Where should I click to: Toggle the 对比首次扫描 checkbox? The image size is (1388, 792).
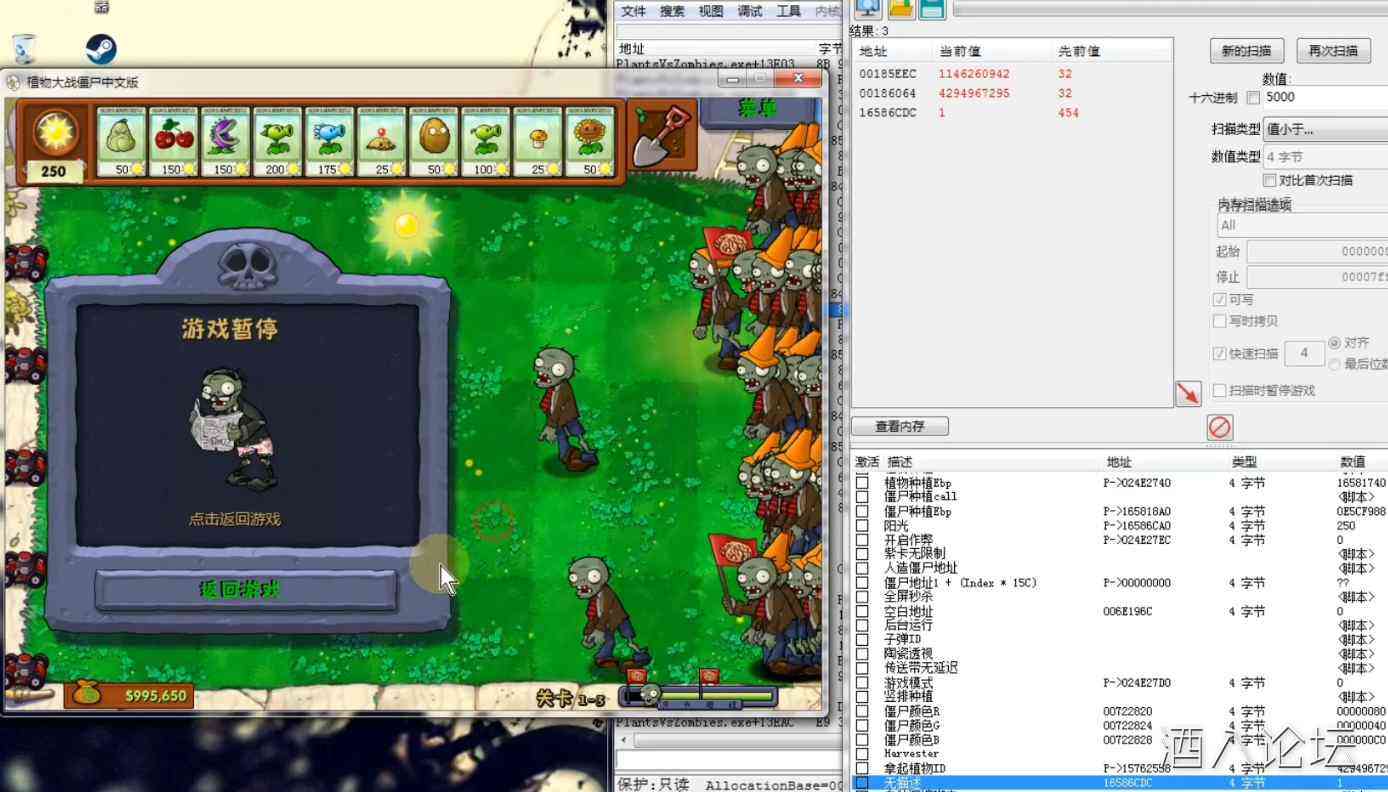(1269, 181)
